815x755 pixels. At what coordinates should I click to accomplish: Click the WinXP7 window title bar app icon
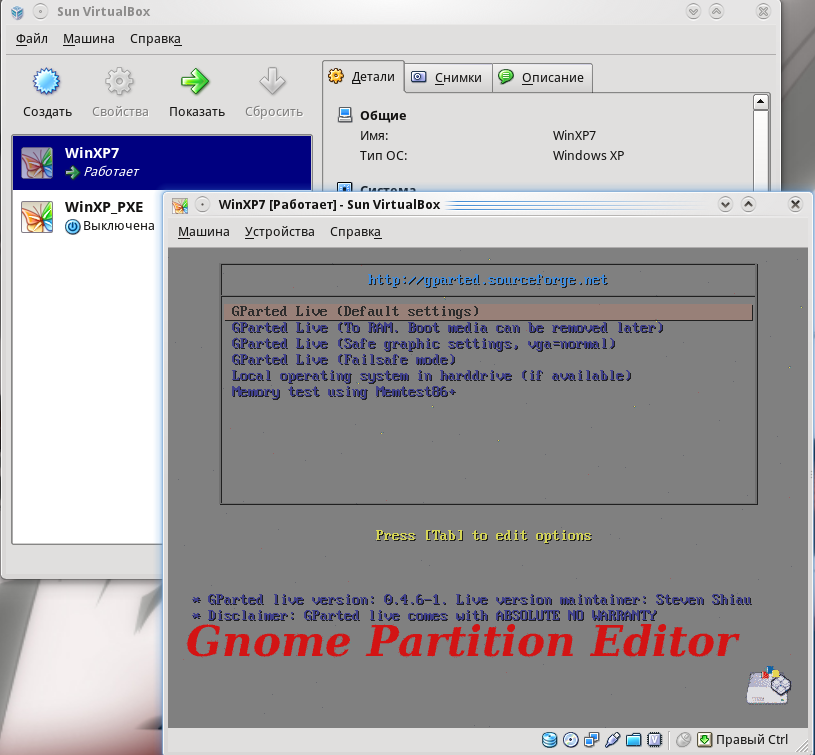tap(180, 205)
